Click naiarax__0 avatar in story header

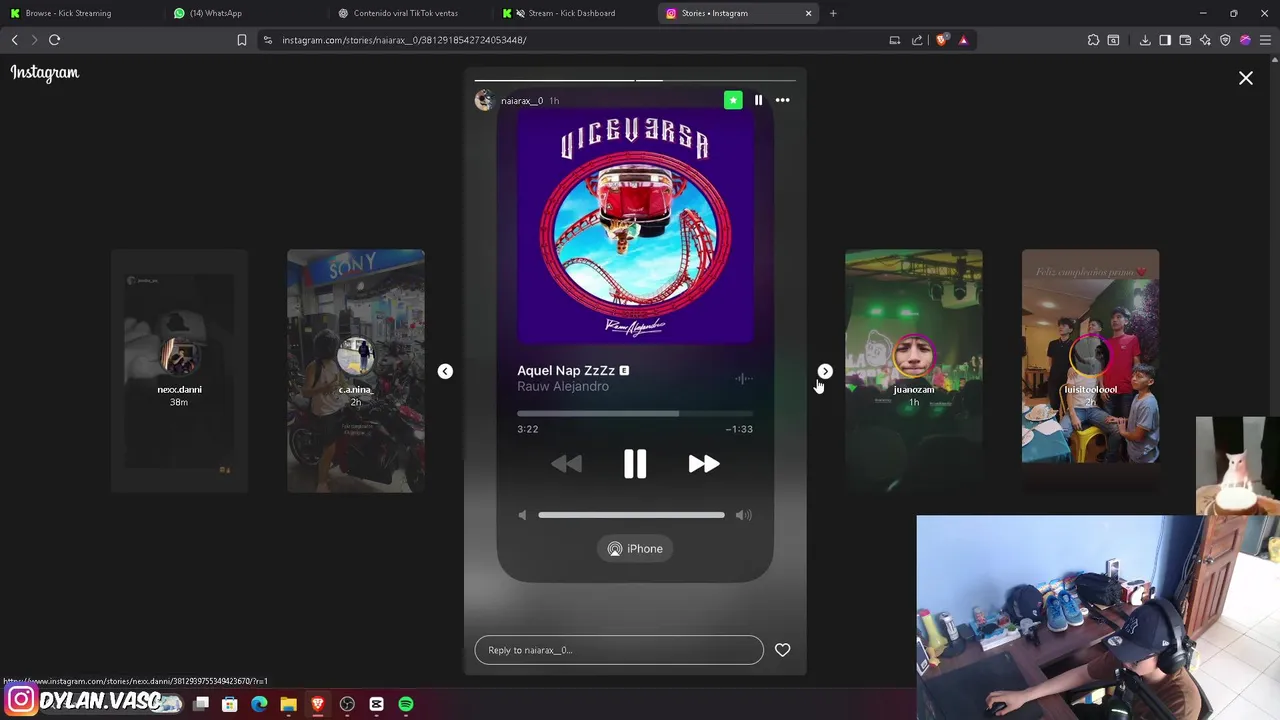click(484, 100)
